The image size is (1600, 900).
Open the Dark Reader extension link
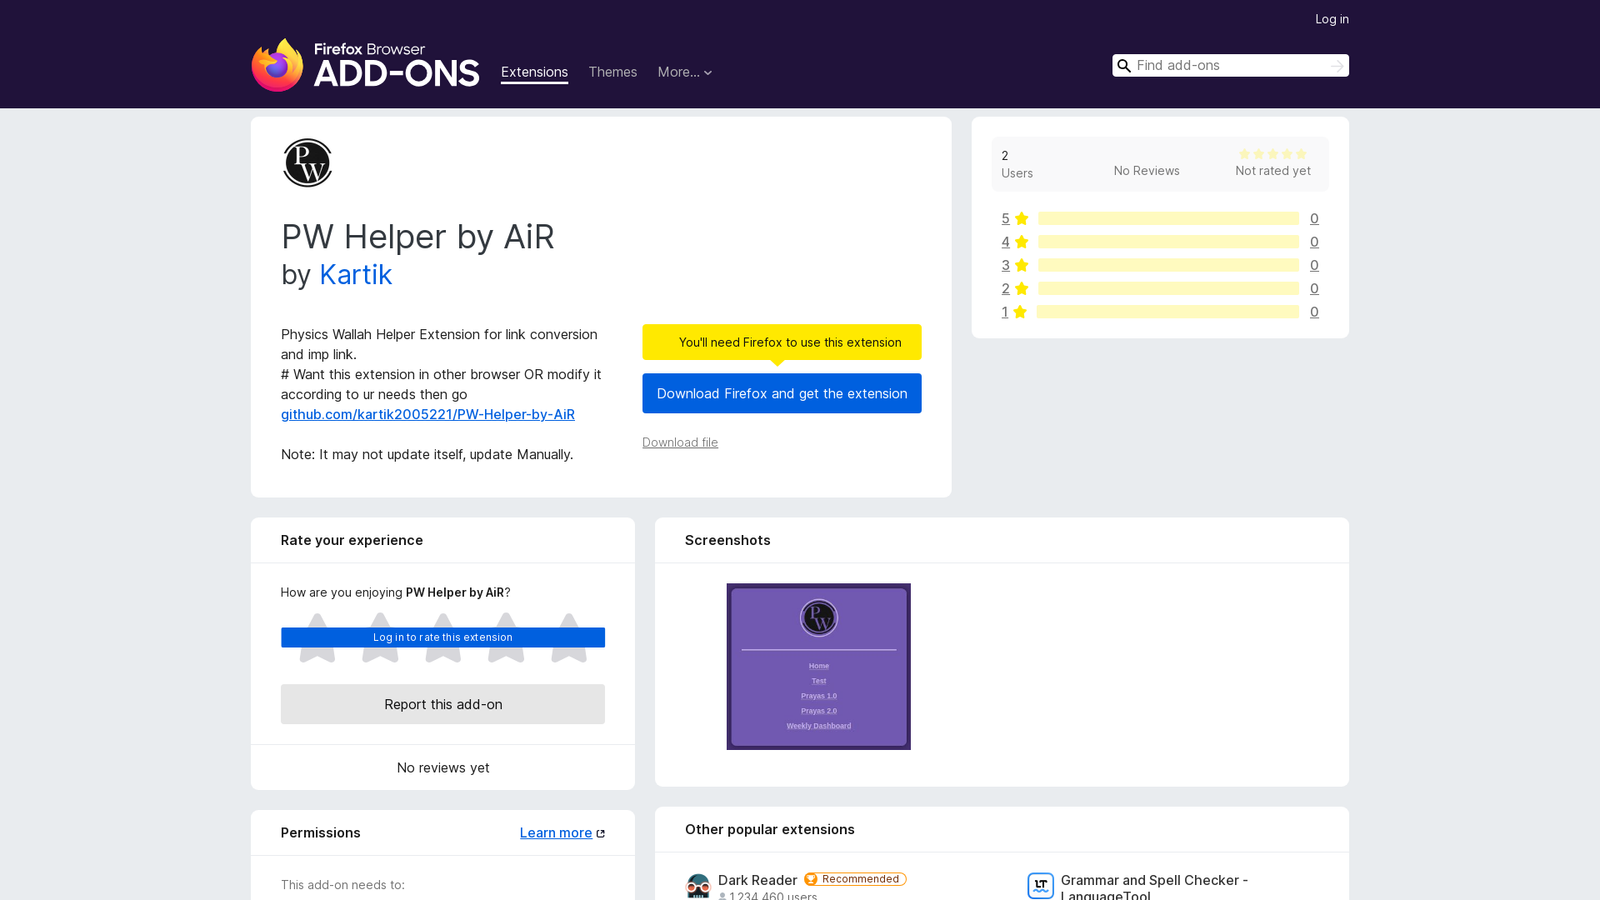point(757,880)
